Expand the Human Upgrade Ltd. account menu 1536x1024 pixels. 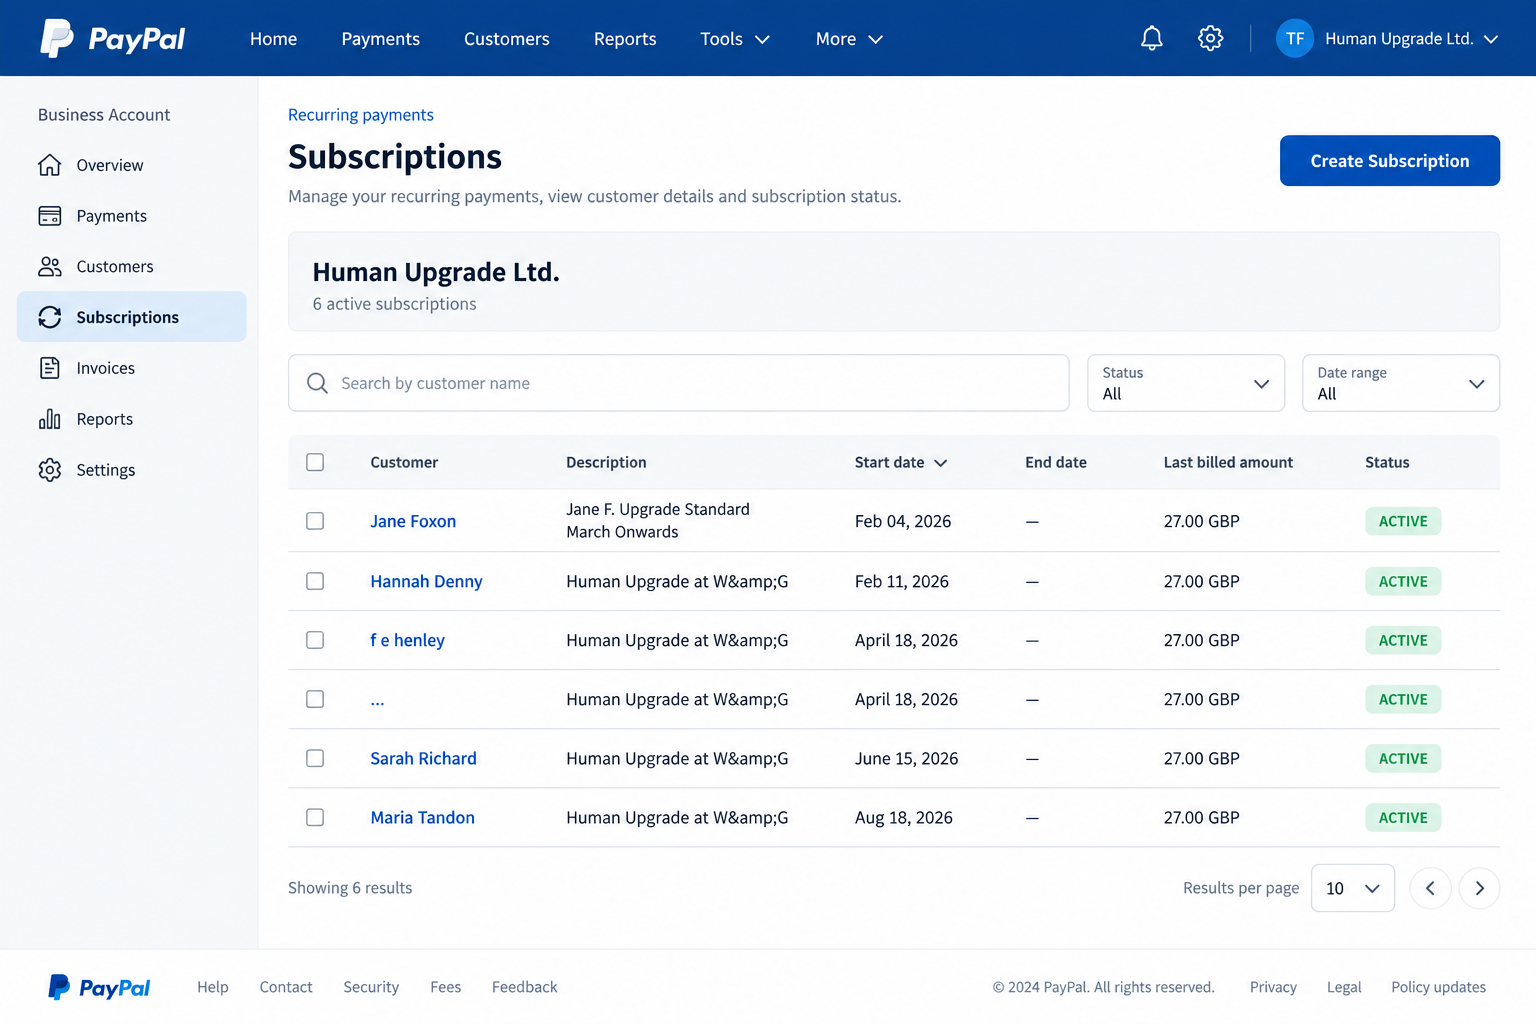point(1411,39)
